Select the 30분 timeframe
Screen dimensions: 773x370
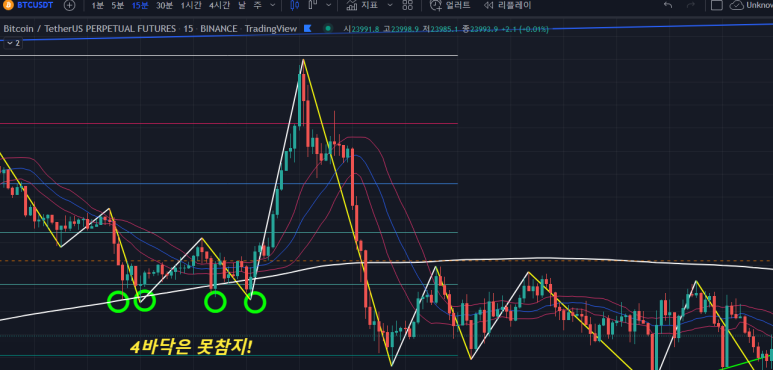click(x=165, y=5)
